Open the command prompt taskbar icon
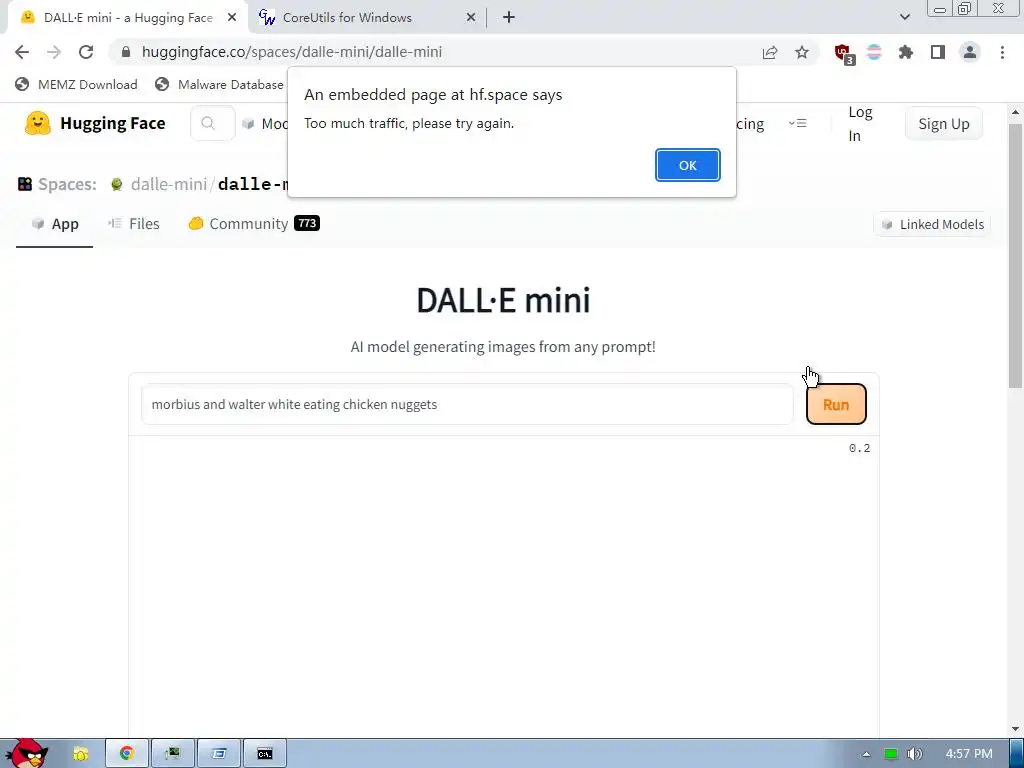The height and width of the screenshot is (768, 1024). pyautogui.click(x=264, y=754)
